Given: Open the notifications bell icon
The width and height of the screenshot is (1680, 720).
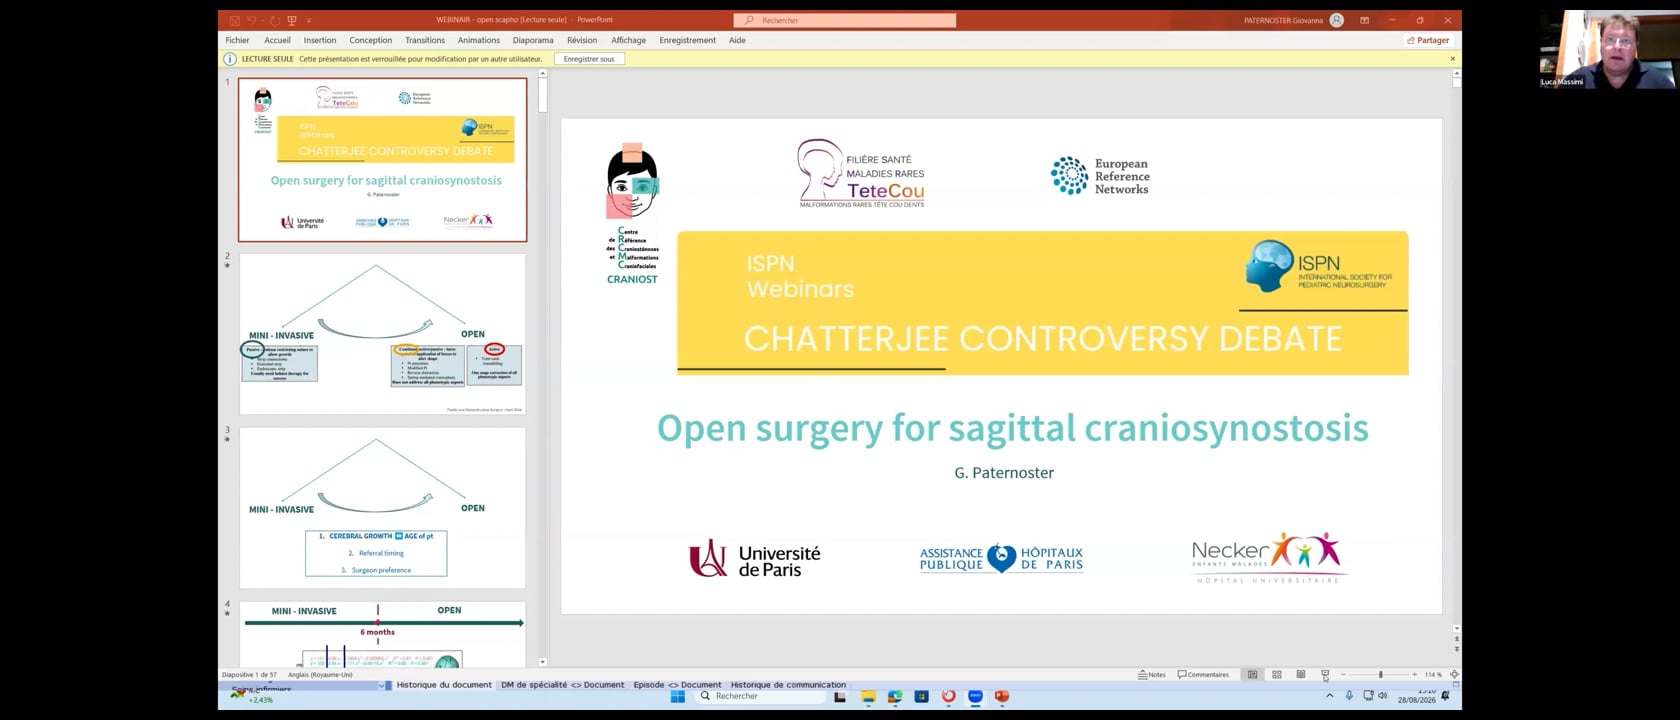Looking at the screenshot, I should click(x=1445, y=696).
